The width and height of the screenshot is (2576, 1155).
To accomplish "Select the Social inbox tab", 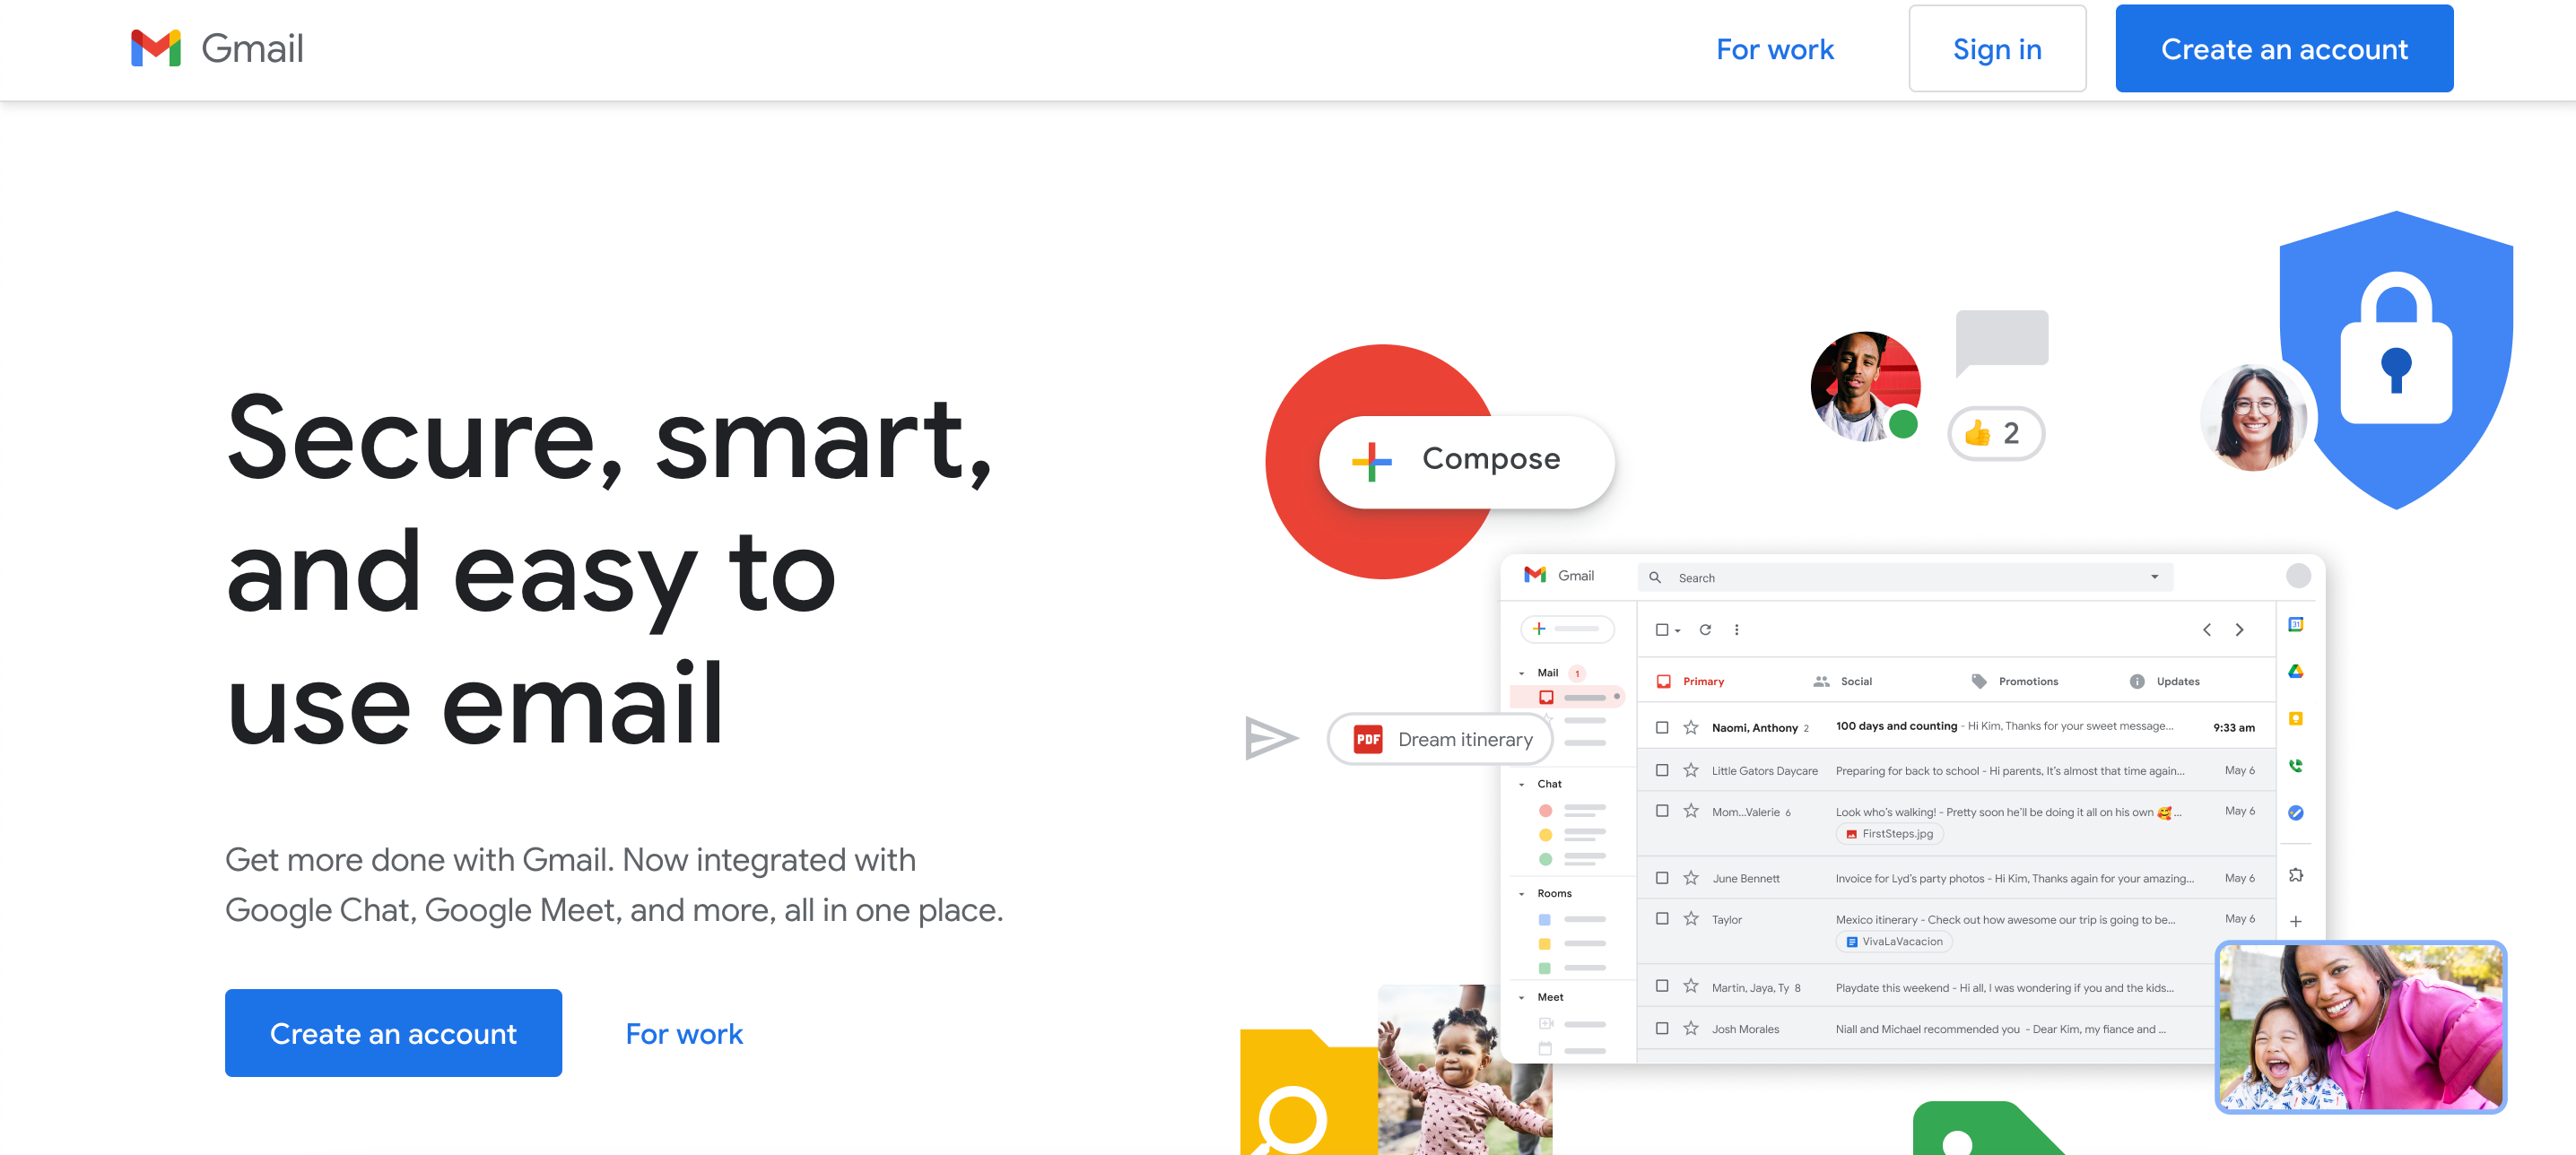I will pos(1855,679).
